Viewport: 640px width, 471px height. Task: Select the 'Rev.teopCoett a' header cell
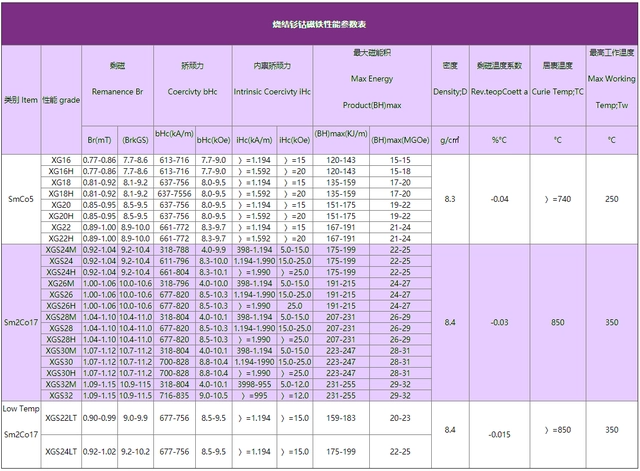[499, 90]
